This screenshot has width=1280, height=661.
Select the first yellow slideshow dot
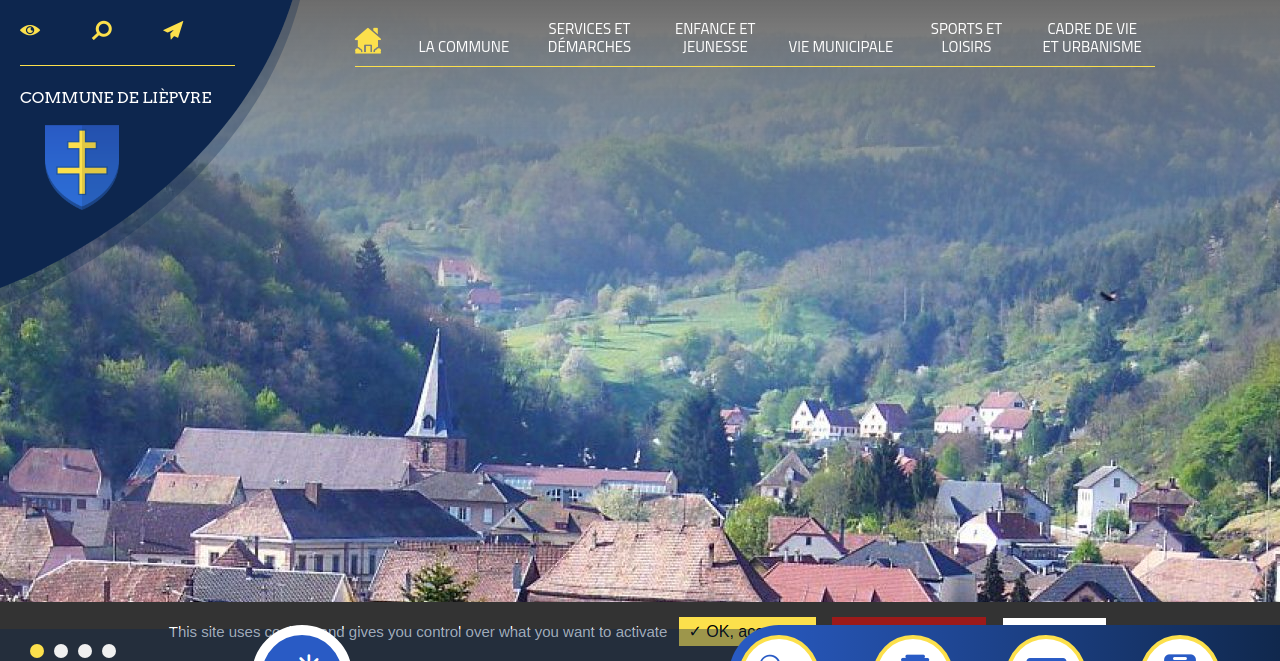(37, 651)
